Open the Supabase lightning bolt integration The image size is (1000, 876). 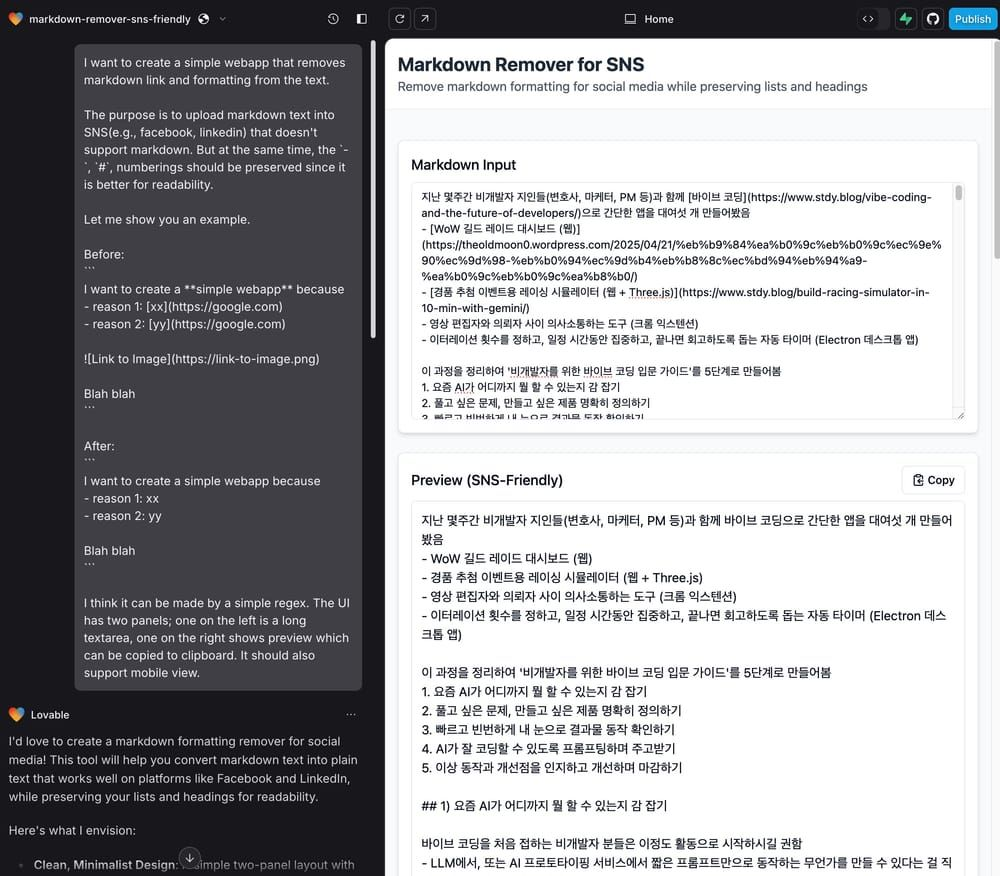(x=906, y=18)
